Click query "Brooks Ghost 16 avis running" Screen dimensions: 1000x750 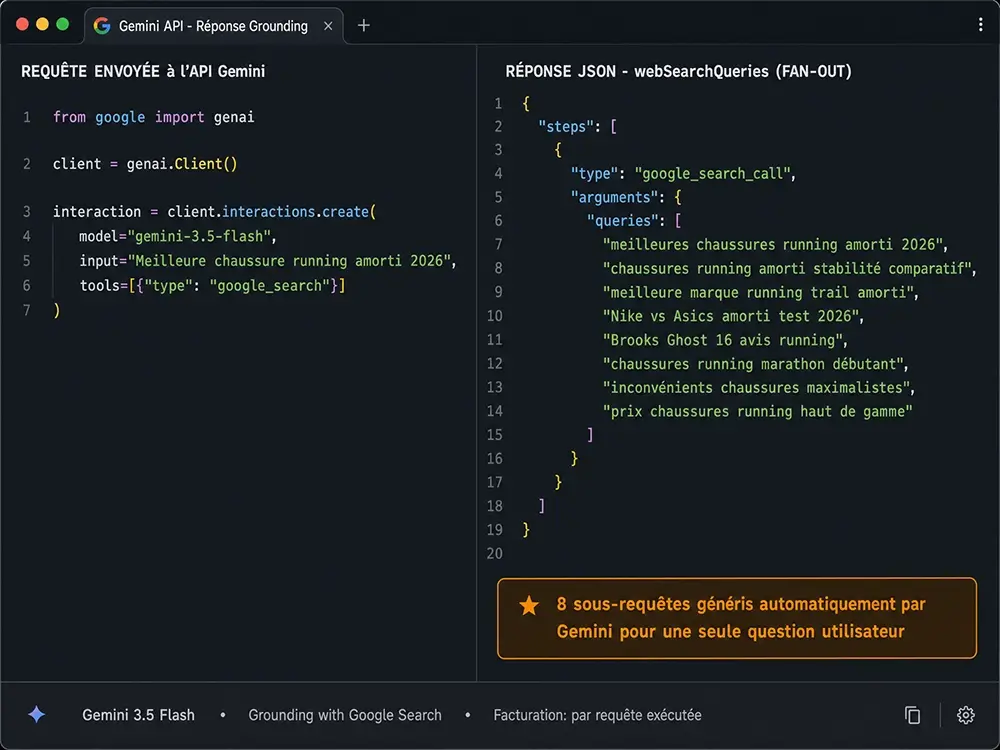(725, 340)
